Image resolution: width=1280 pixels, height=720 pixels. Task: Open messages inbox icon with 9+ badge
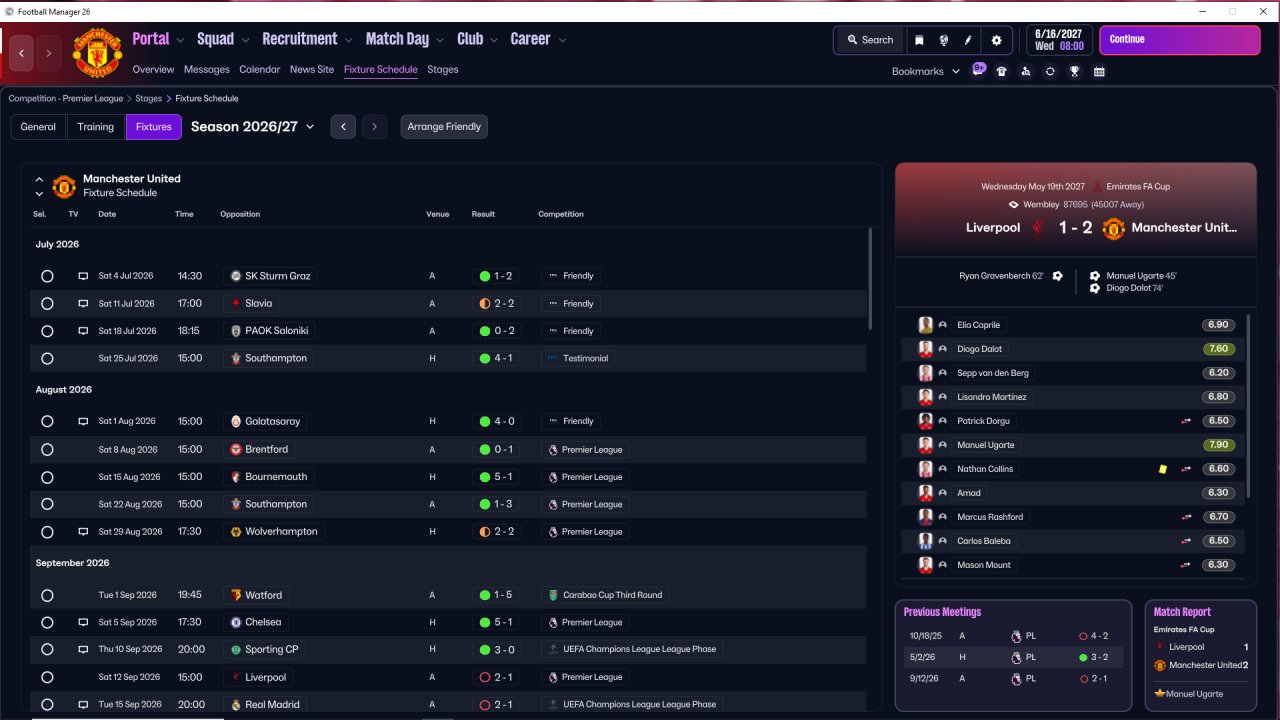click(x=978, y=71)
